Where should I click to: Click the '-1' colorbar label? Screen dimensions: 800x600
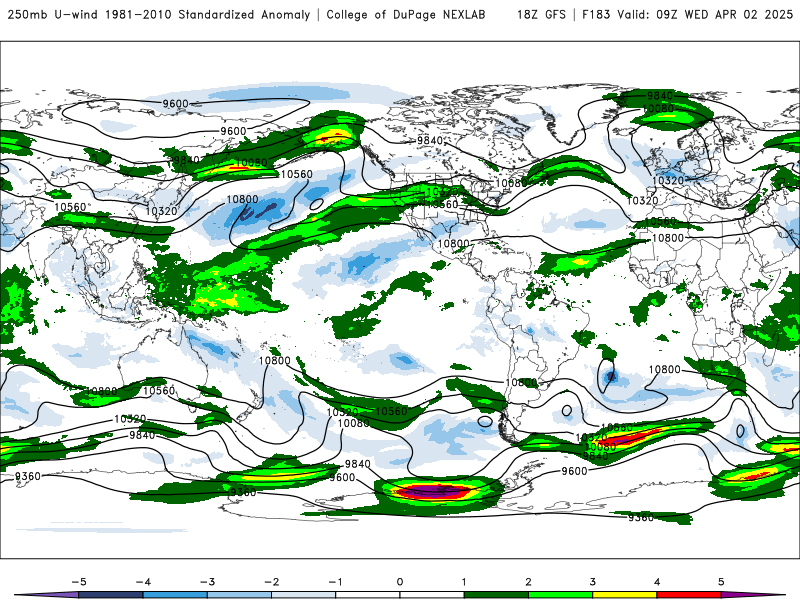(335, 582)
